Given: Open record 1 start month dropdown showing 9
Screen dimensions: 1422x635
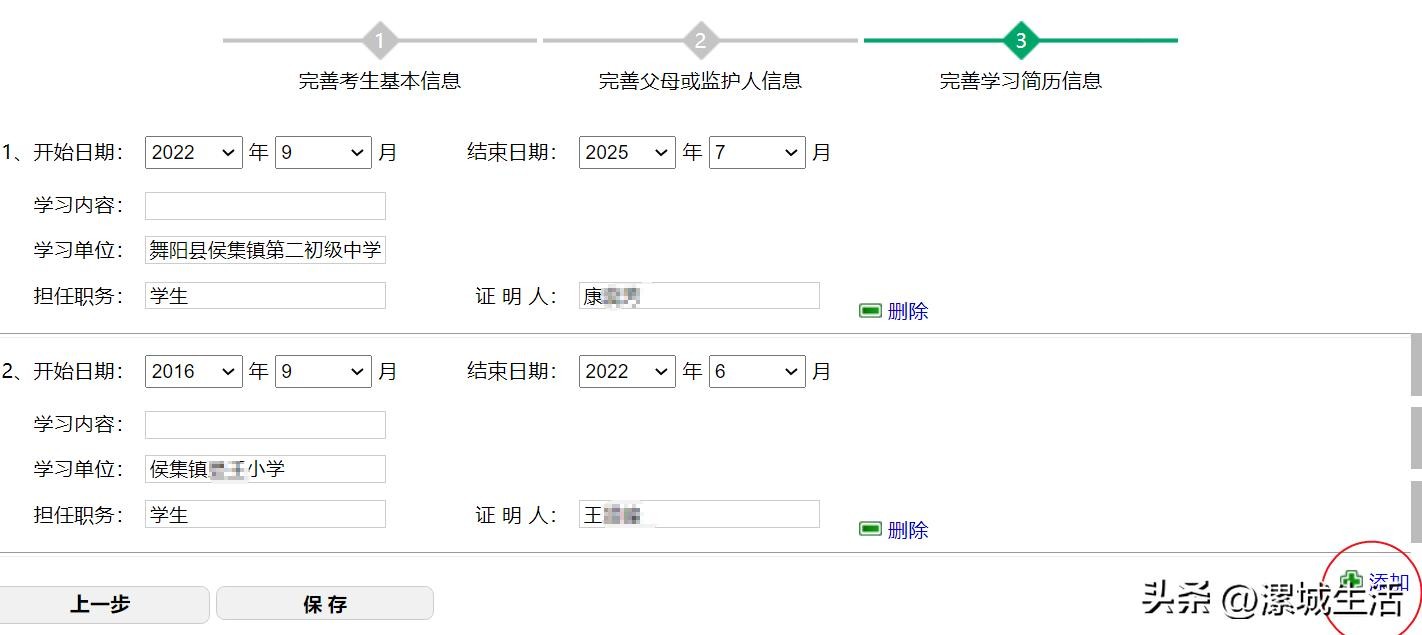Looking at the screenshot, I should tap(323, 152).
